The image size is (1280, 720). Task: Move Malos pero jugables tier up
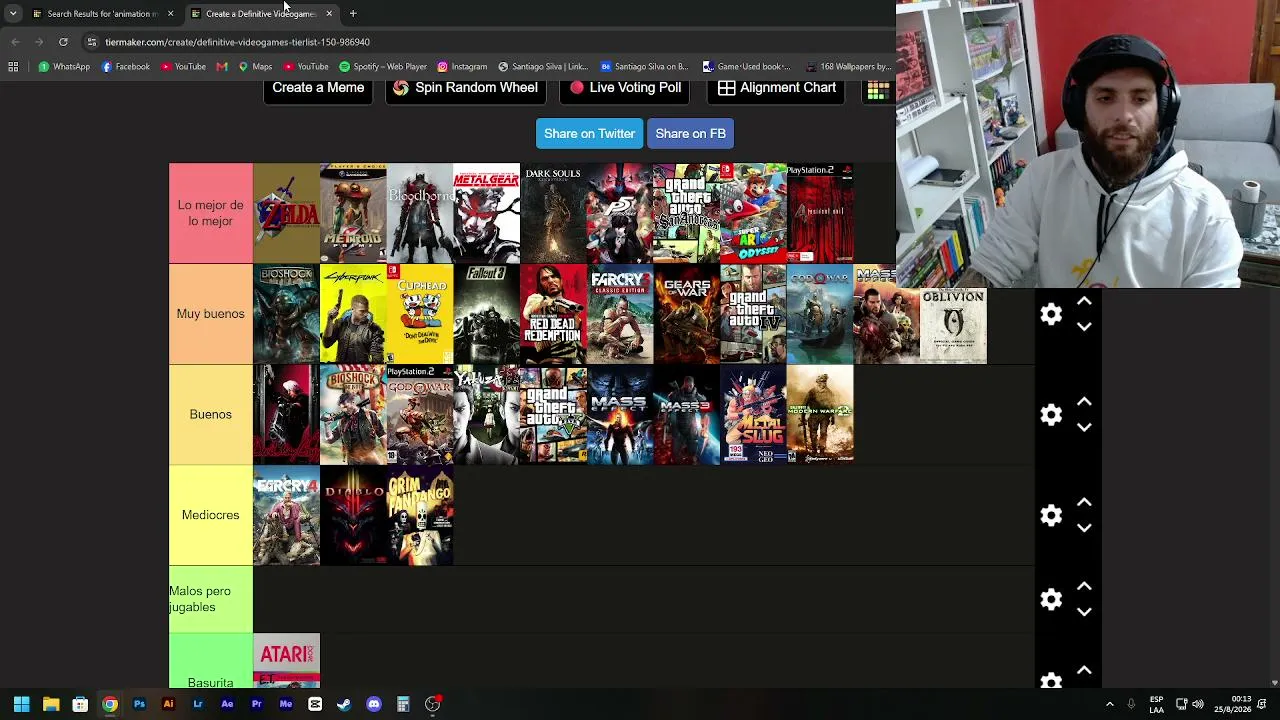coord(1084,586)
